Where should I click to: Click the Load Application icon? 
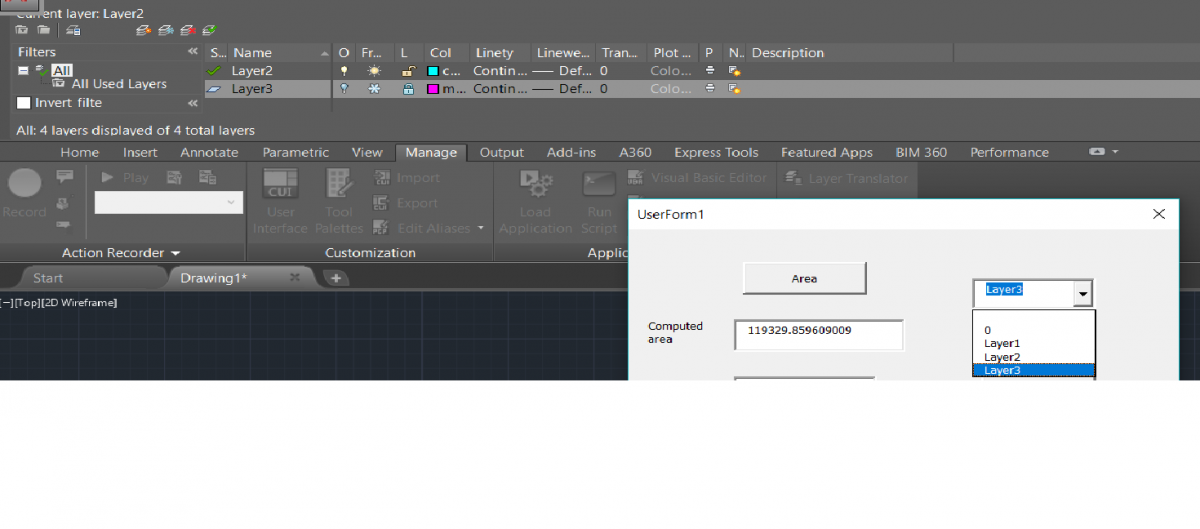[x=535, y=186]
